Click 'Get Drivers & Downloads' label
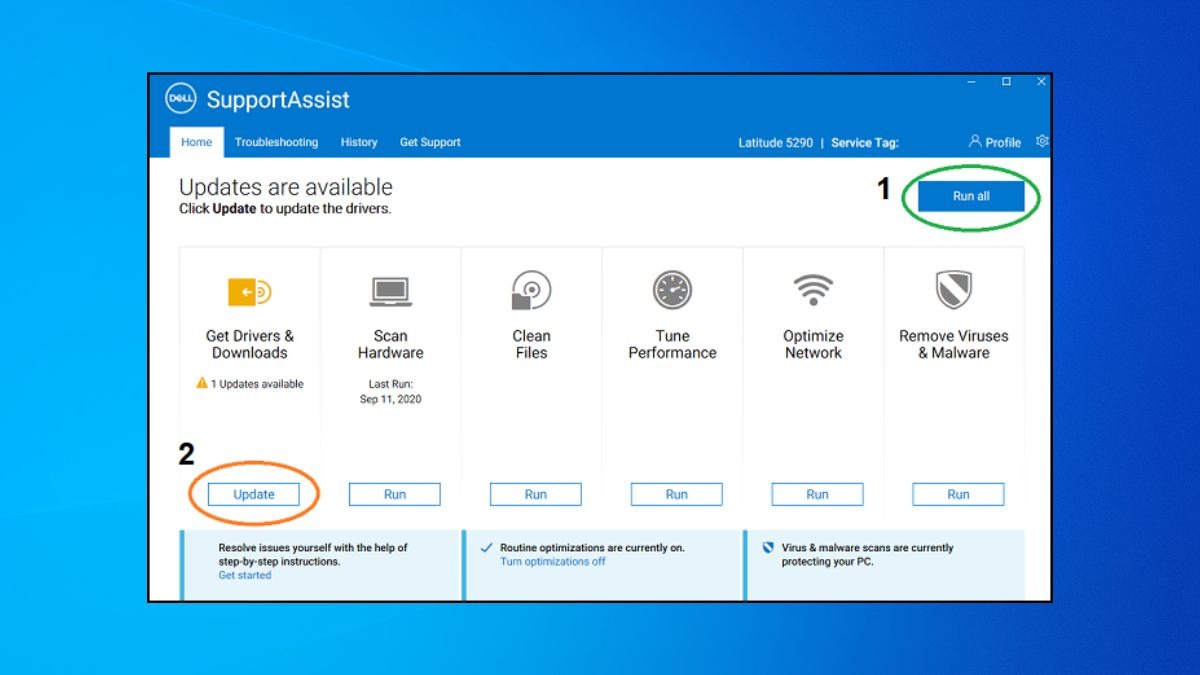Image resolution: width=1200 pixels, height=675 pixels. coord(250,344)
